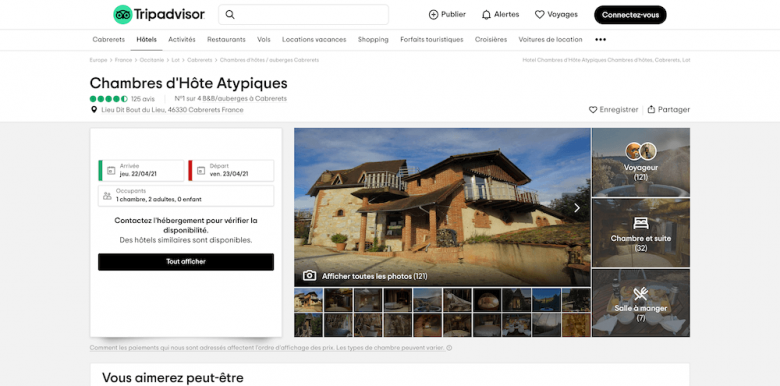Open the Voyageur (121) photo tile

(x=641, y=163)
